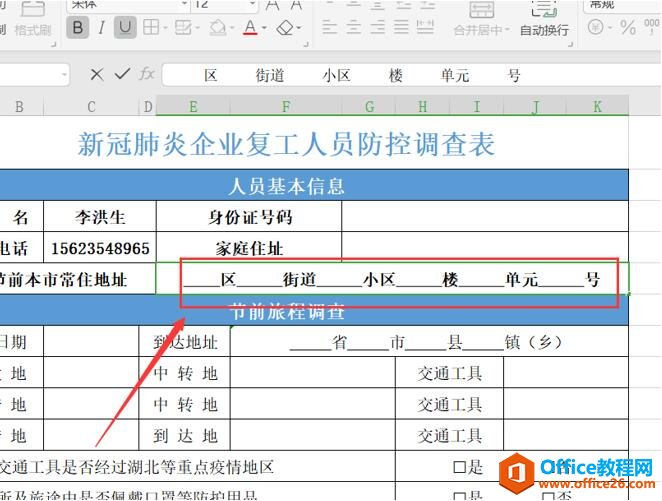Select the phone number 15623548965 cell
This screenshot has height=501, width=662.
(100, 248)
